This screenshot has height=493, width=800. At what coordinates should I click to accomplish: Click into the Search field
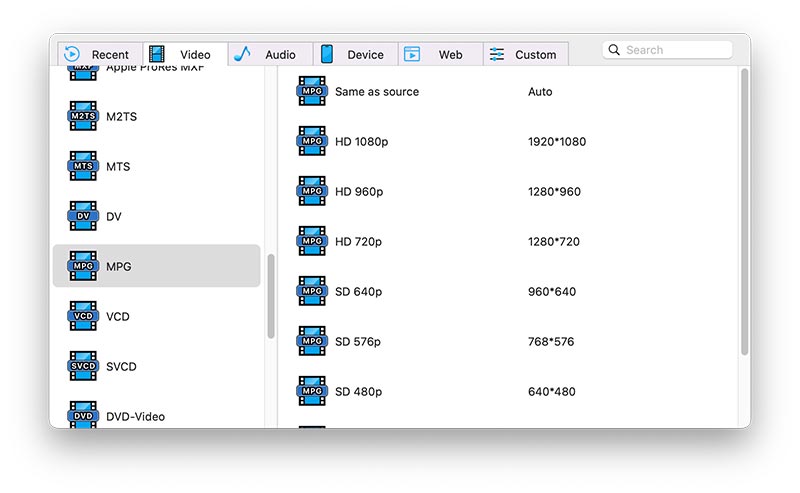click(x=667, y=50)
